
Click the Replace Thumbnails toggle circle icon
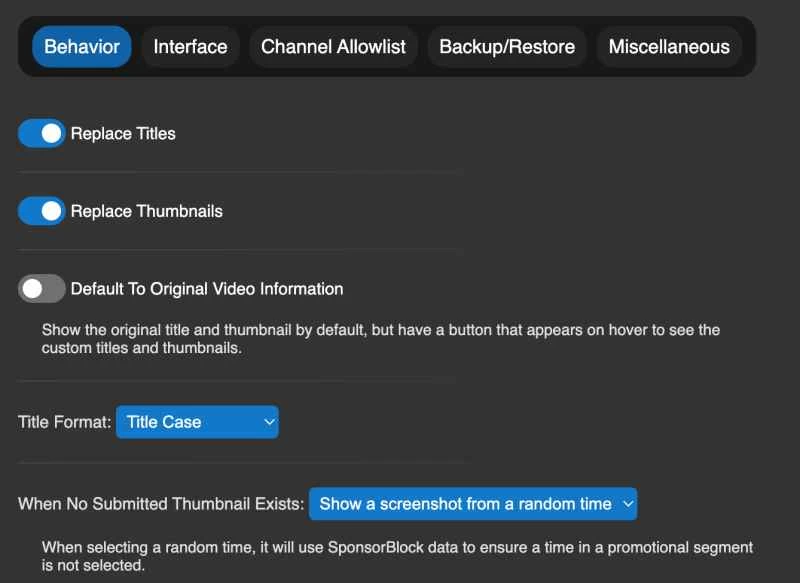[50, 211]
